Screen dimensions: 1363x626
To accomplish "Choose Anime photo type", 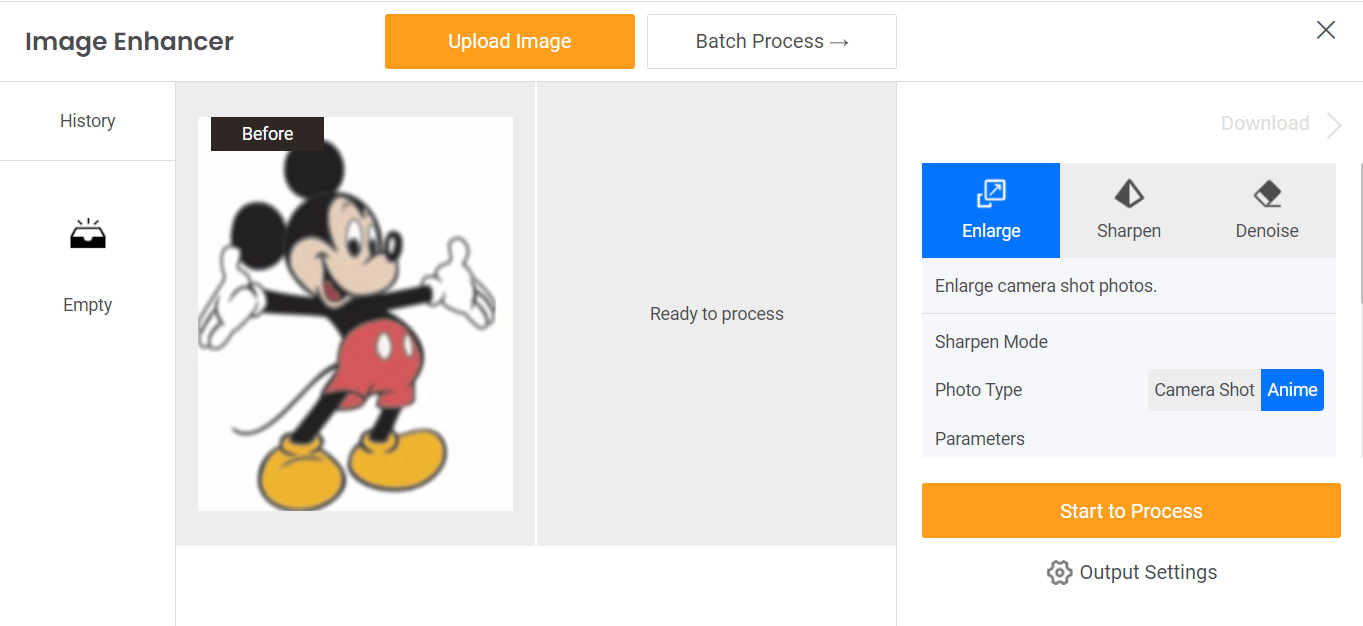I will 1292,390.
